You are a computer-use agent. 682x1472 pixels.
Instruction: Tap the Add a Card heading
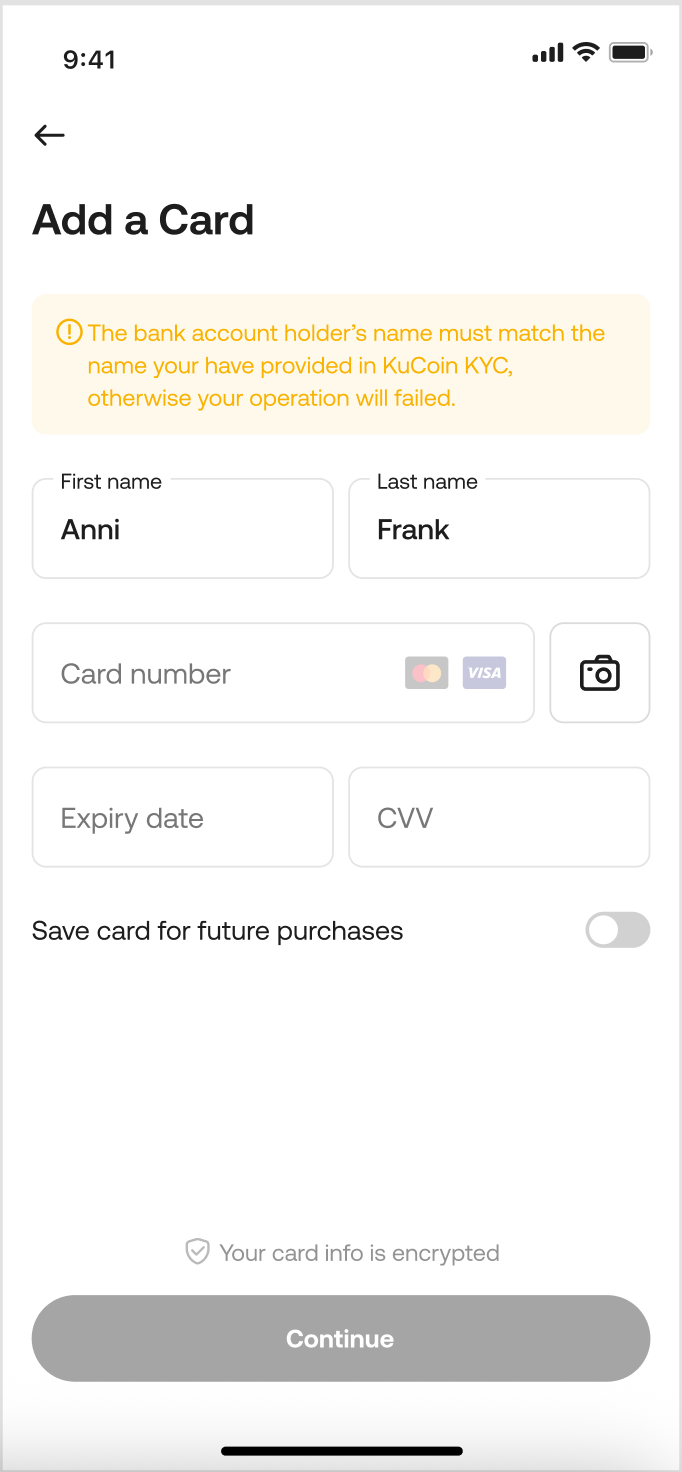coord(143,220)
